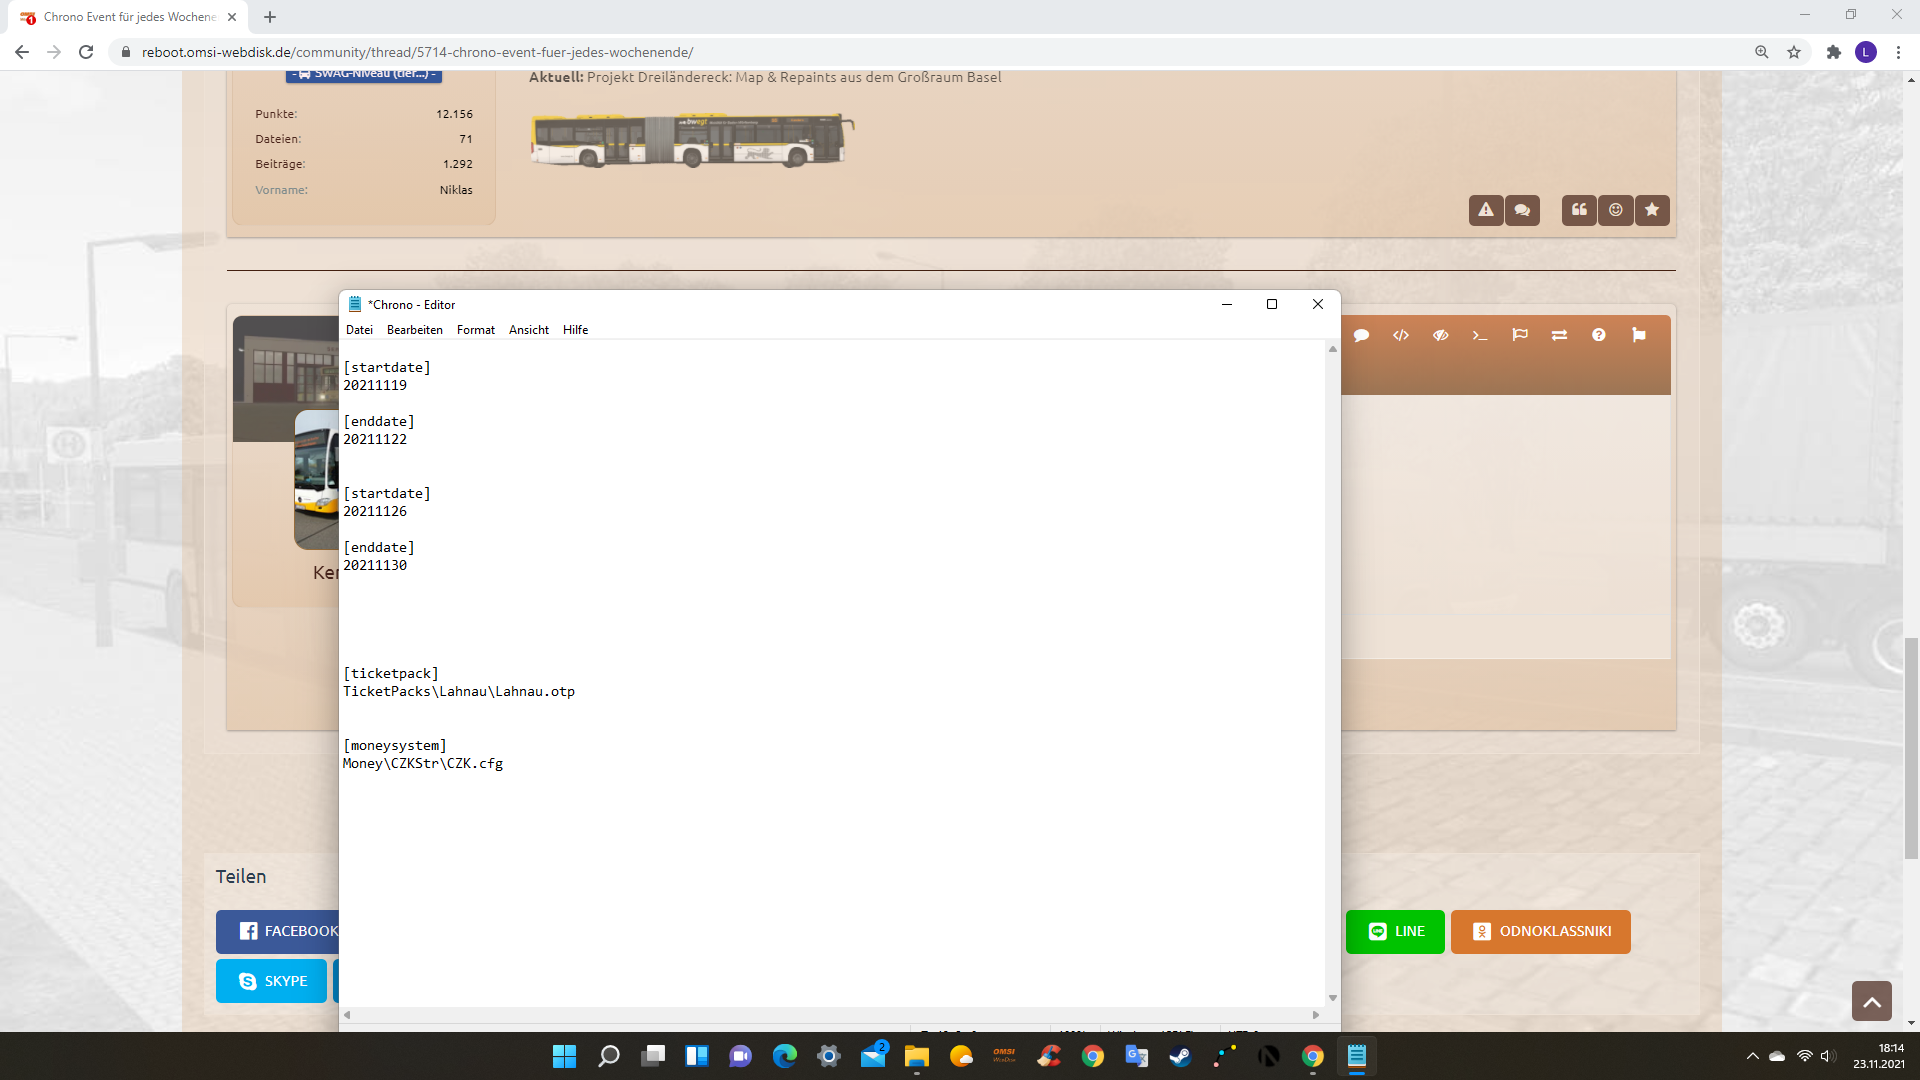Share via the SKYPE button
Image resolution: width=1920 pixels, height=1080 pixels.
pyautogui.click(x=272, y=981)
